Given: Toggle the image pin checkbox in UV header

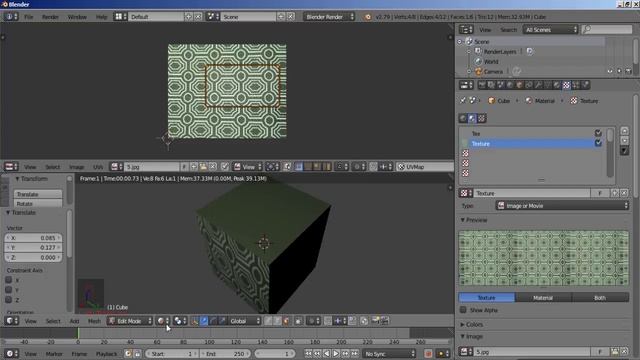Looking at the screenshot, I should click(x=224, y=167).
